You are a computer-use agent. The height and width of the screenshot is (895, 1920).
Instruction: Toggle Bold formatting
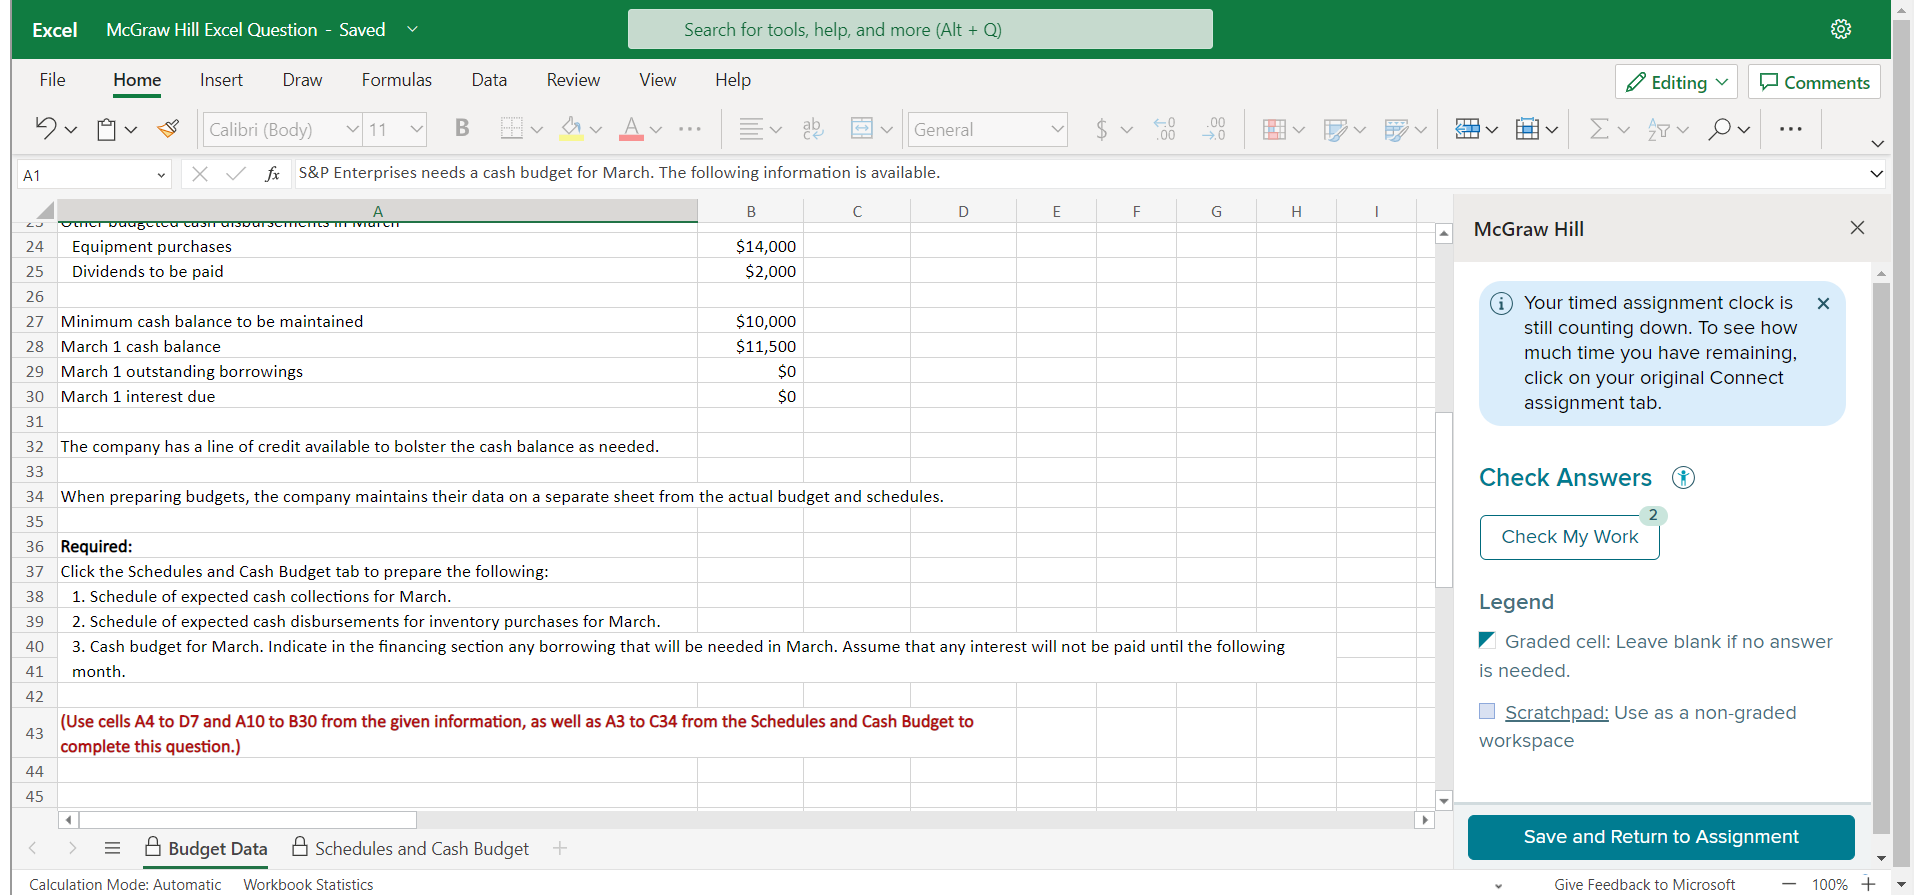[x=461, y=128]
